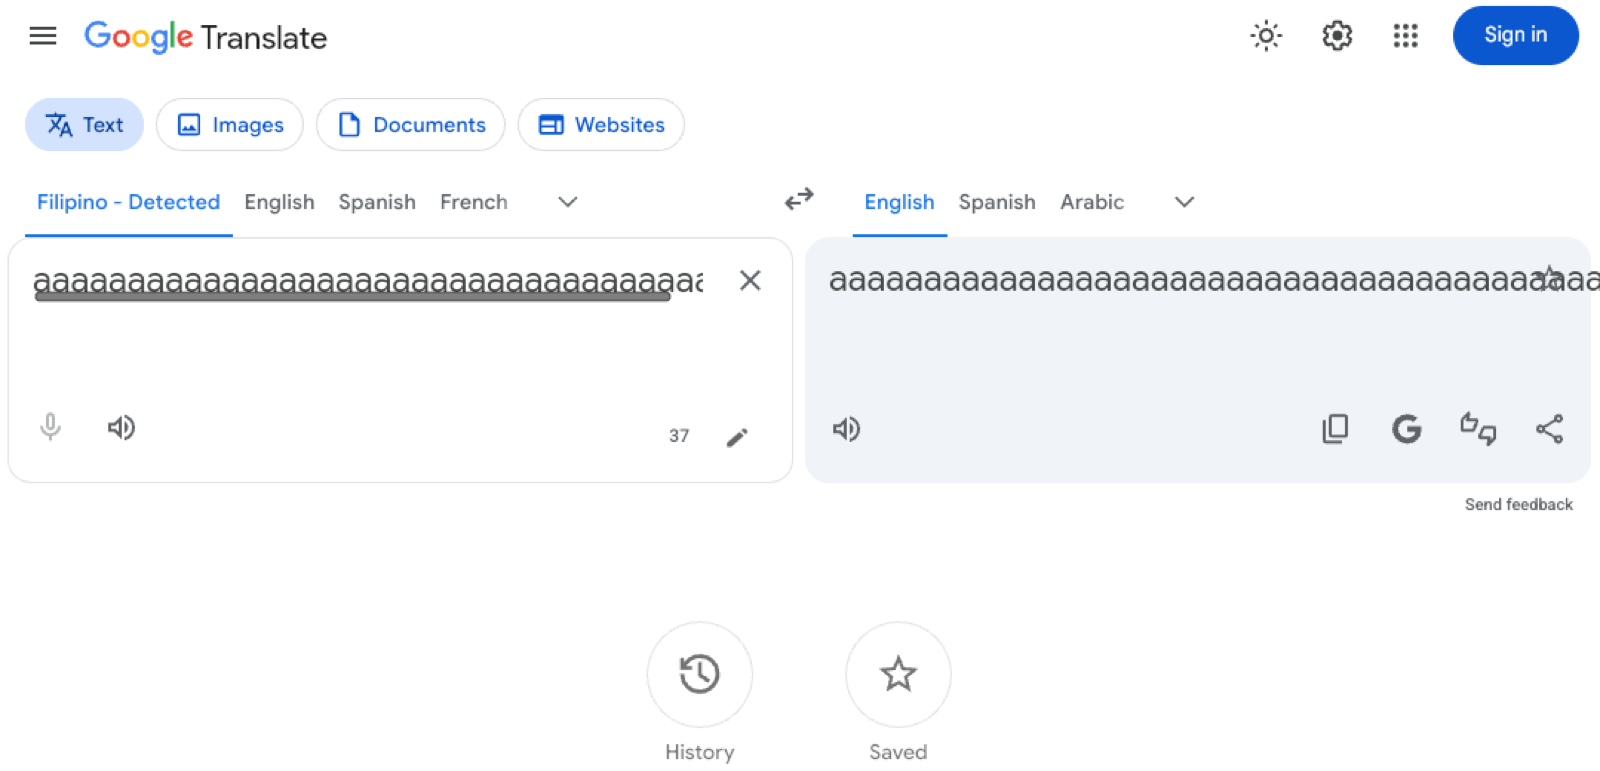Screen dimensions: 1600x771
Task: Click the Sign in button
Action: pos(1515,35)
